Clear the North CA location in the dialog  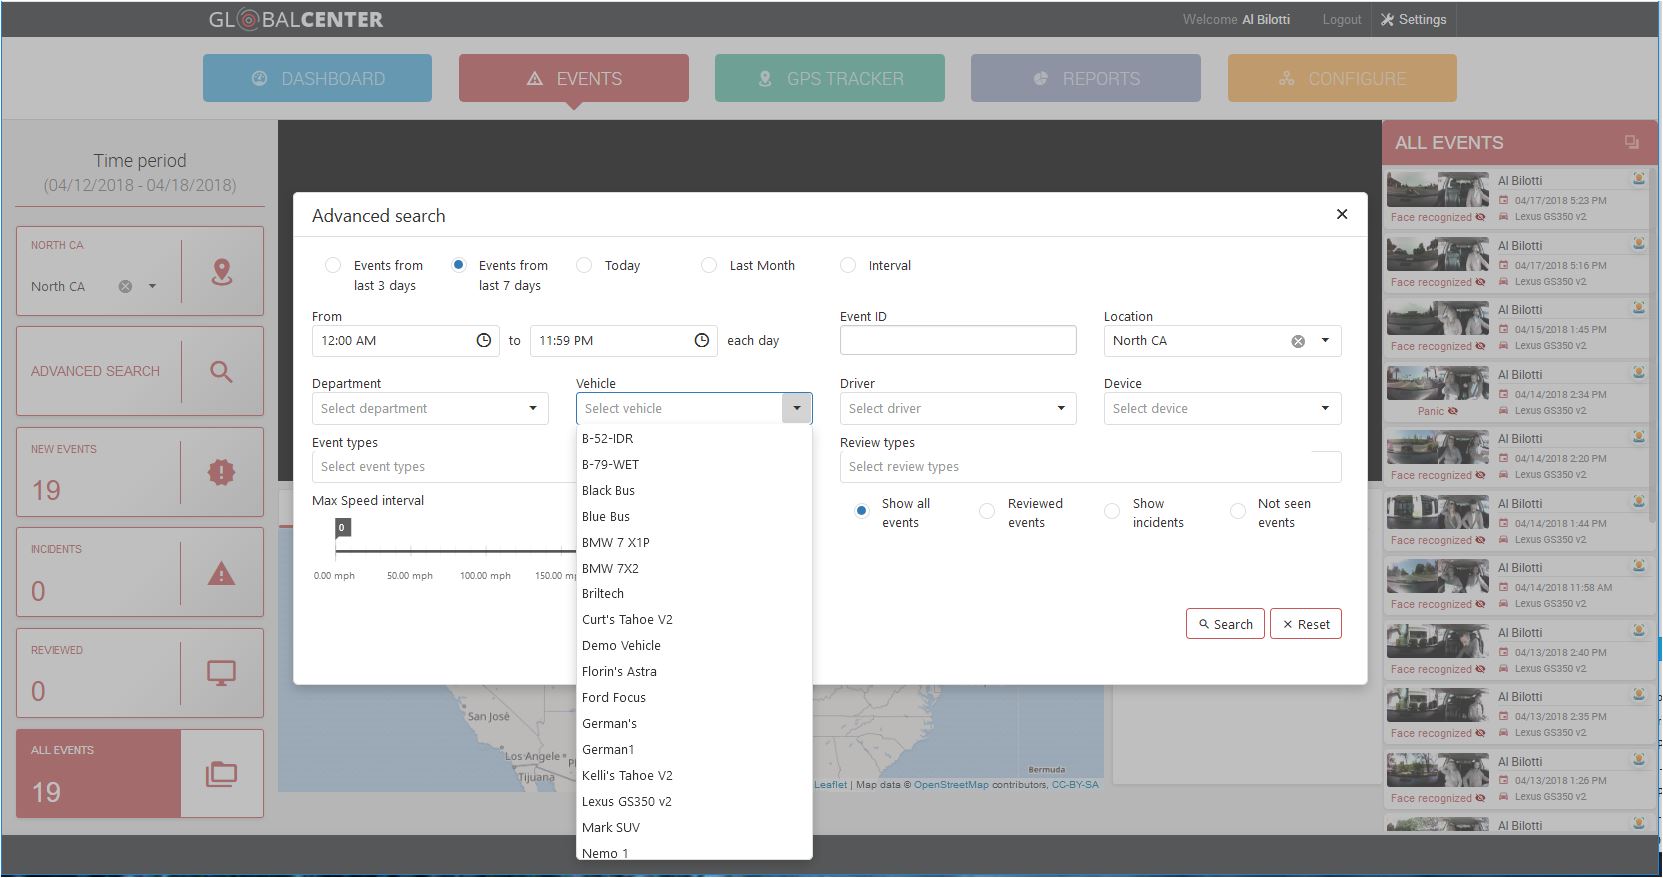pyautogui.click(x=1298, y=341)
